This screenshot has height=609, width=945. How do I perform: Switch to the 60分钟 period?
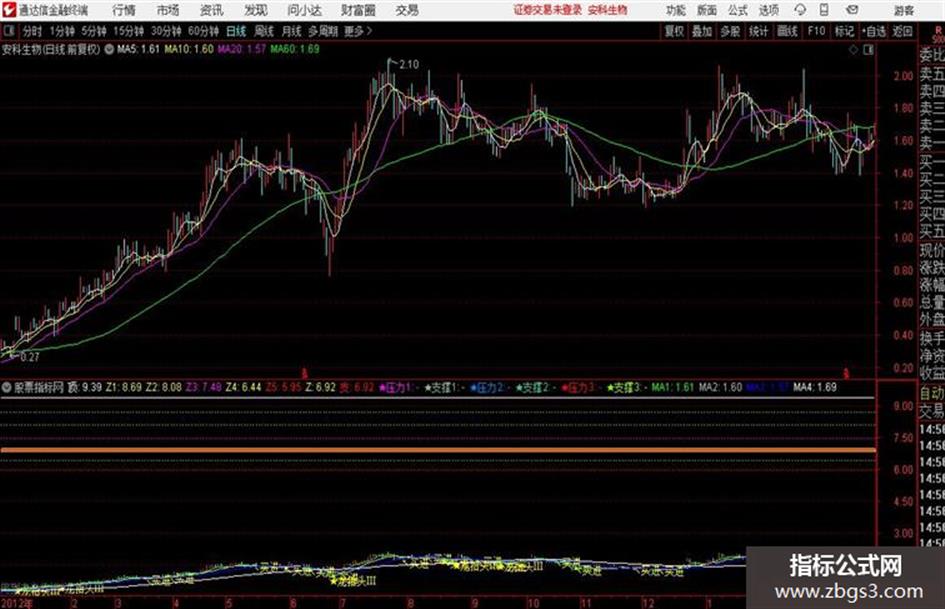click(203, 31)
